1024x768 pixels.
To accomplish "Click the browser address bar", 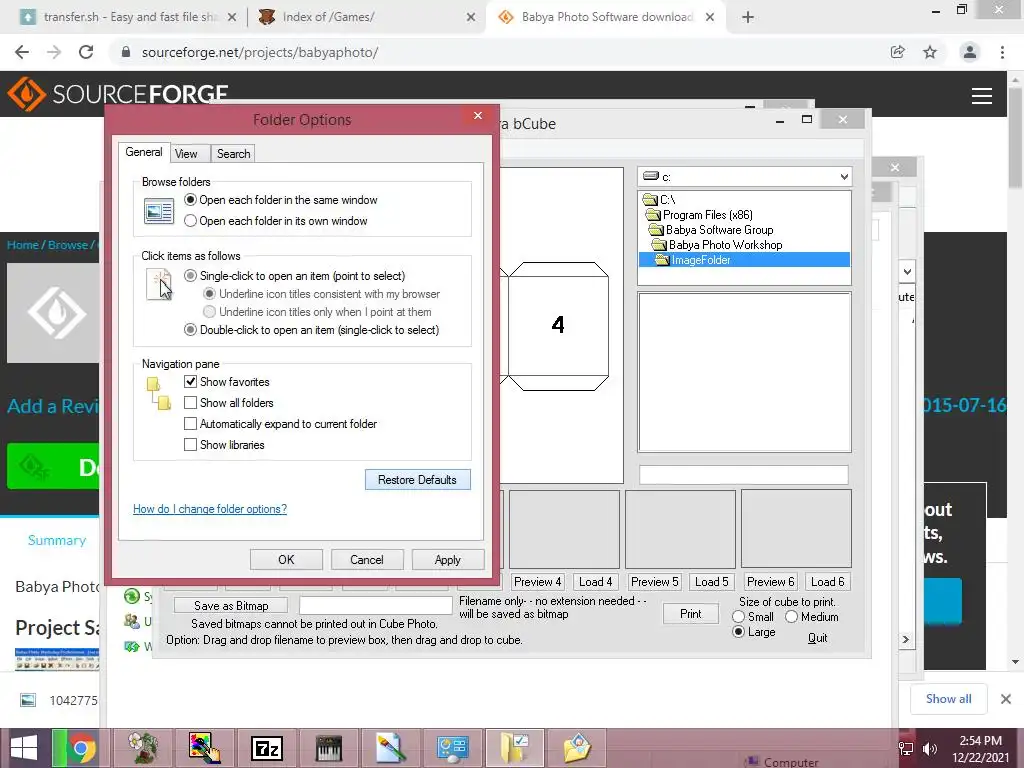I will click(496, 52).
